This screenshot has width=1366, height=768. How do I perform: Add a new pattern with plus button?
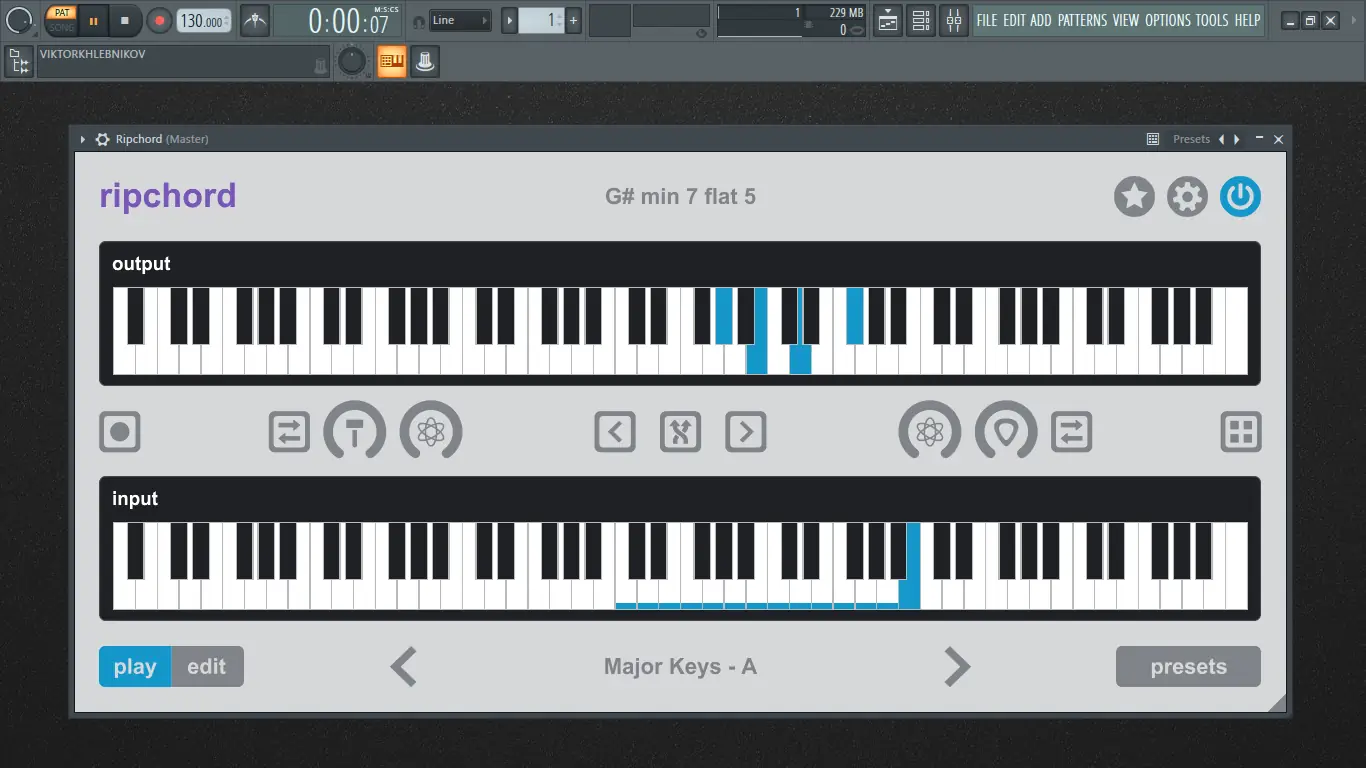pyautogui.click(x=573, y=20)
